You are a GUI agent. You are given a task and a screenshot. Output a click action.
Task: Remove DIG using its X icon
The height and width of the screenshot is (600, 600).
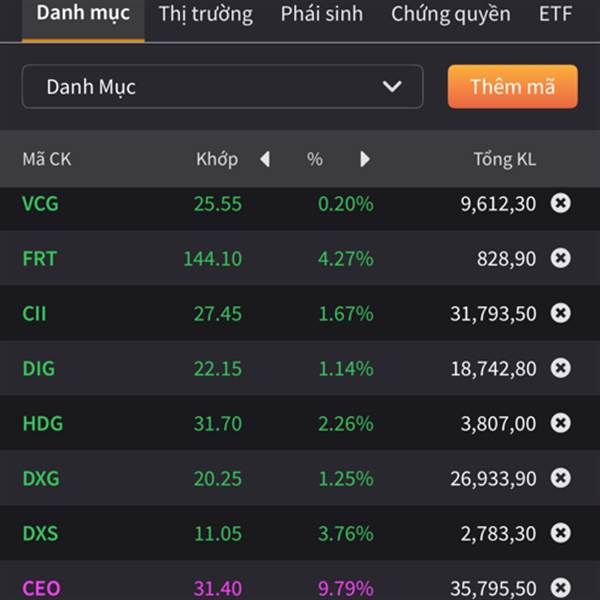click(x=561, y=368)
